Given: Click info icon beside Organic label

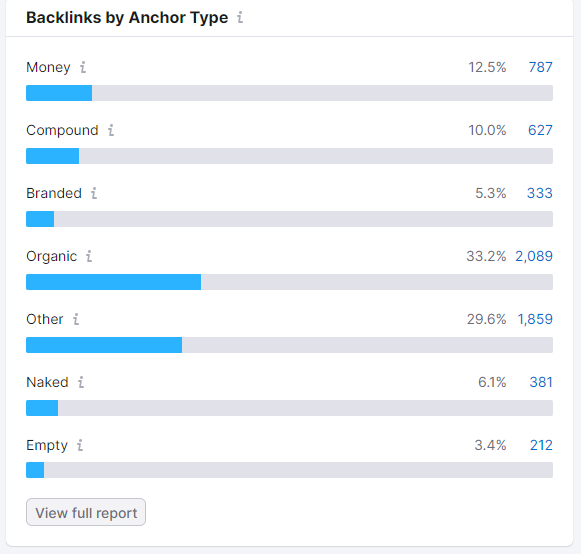Looking at the screenshot, I should (89, 256).
